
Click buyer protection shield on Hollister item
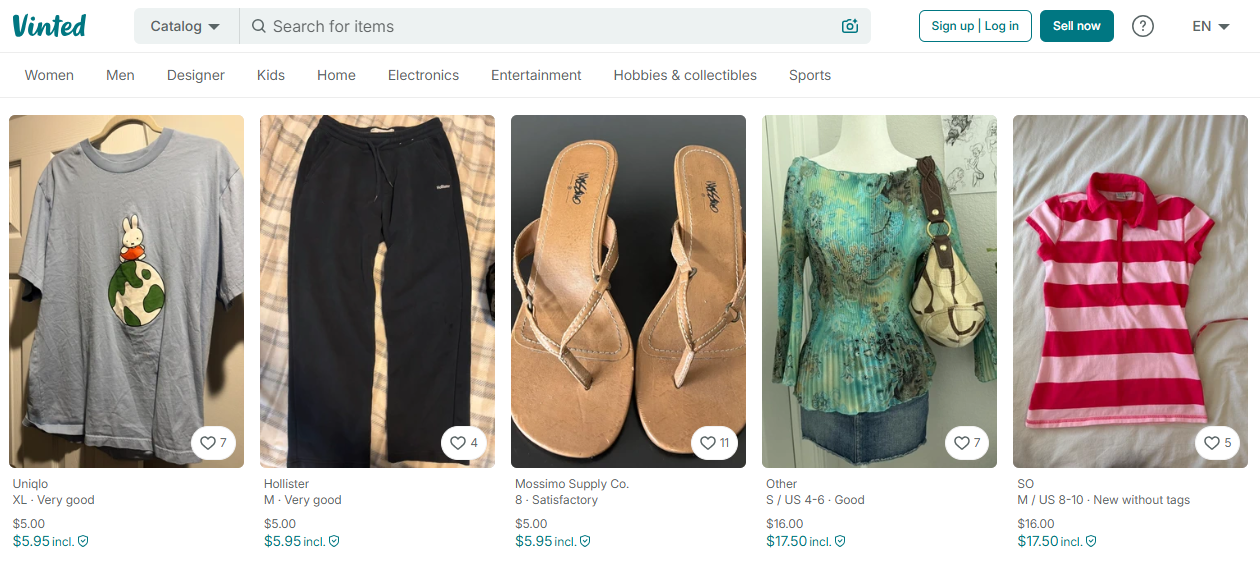[x=334, y=541]
